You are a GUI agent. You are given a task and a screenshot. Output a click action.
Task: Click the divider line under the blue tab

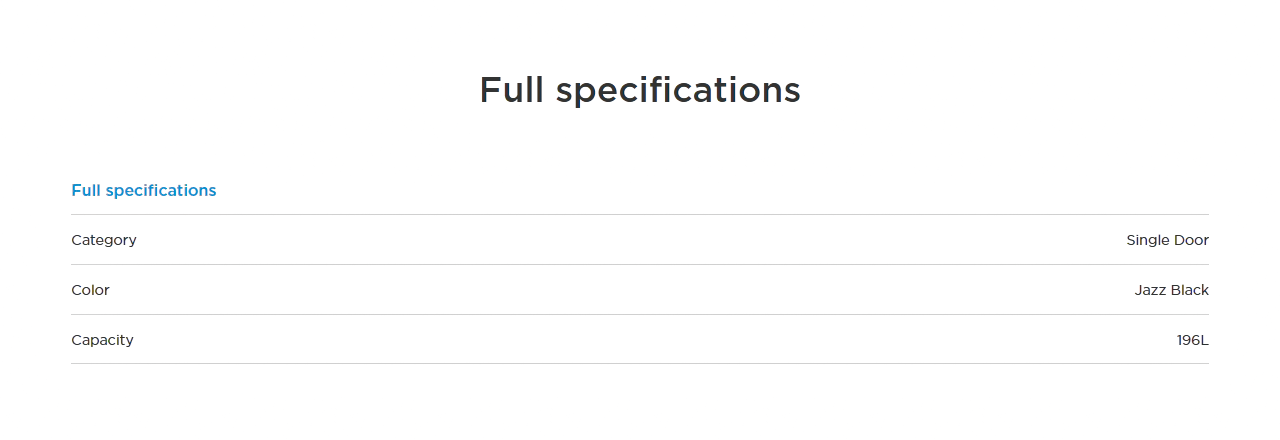[640, 214]
